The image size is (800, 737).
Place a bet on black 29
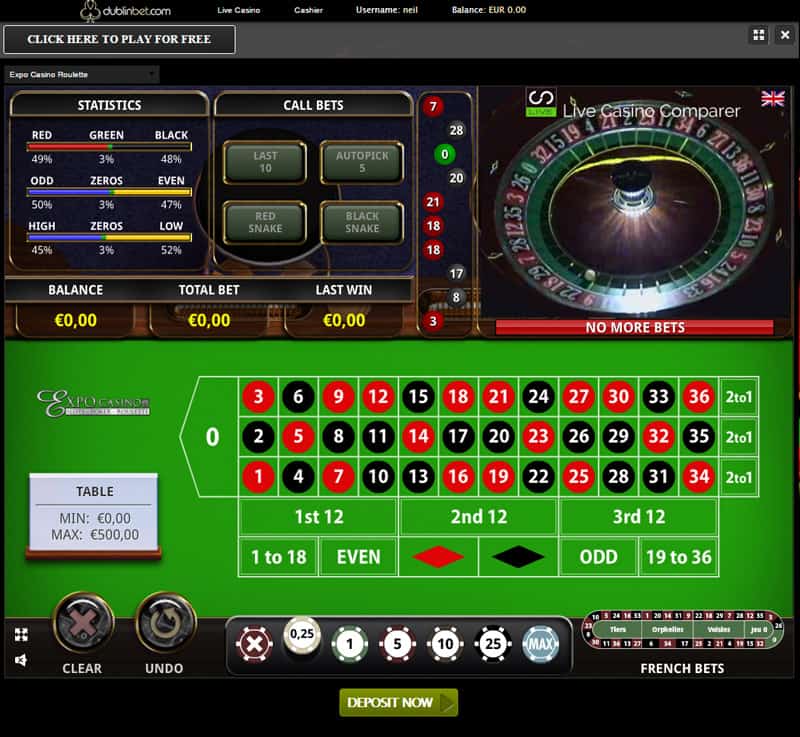point(618,436)
